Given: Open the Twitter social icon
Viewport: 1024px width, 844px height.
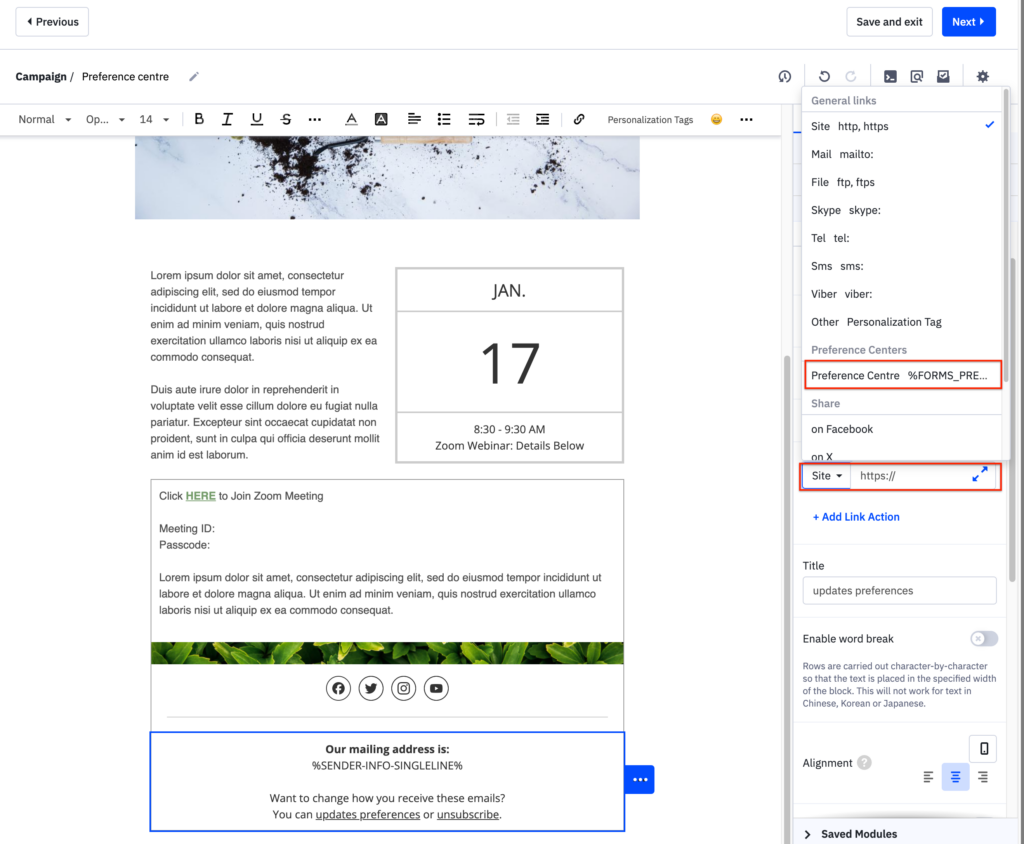Looking at the screenshot, I should tap(371, 689).
